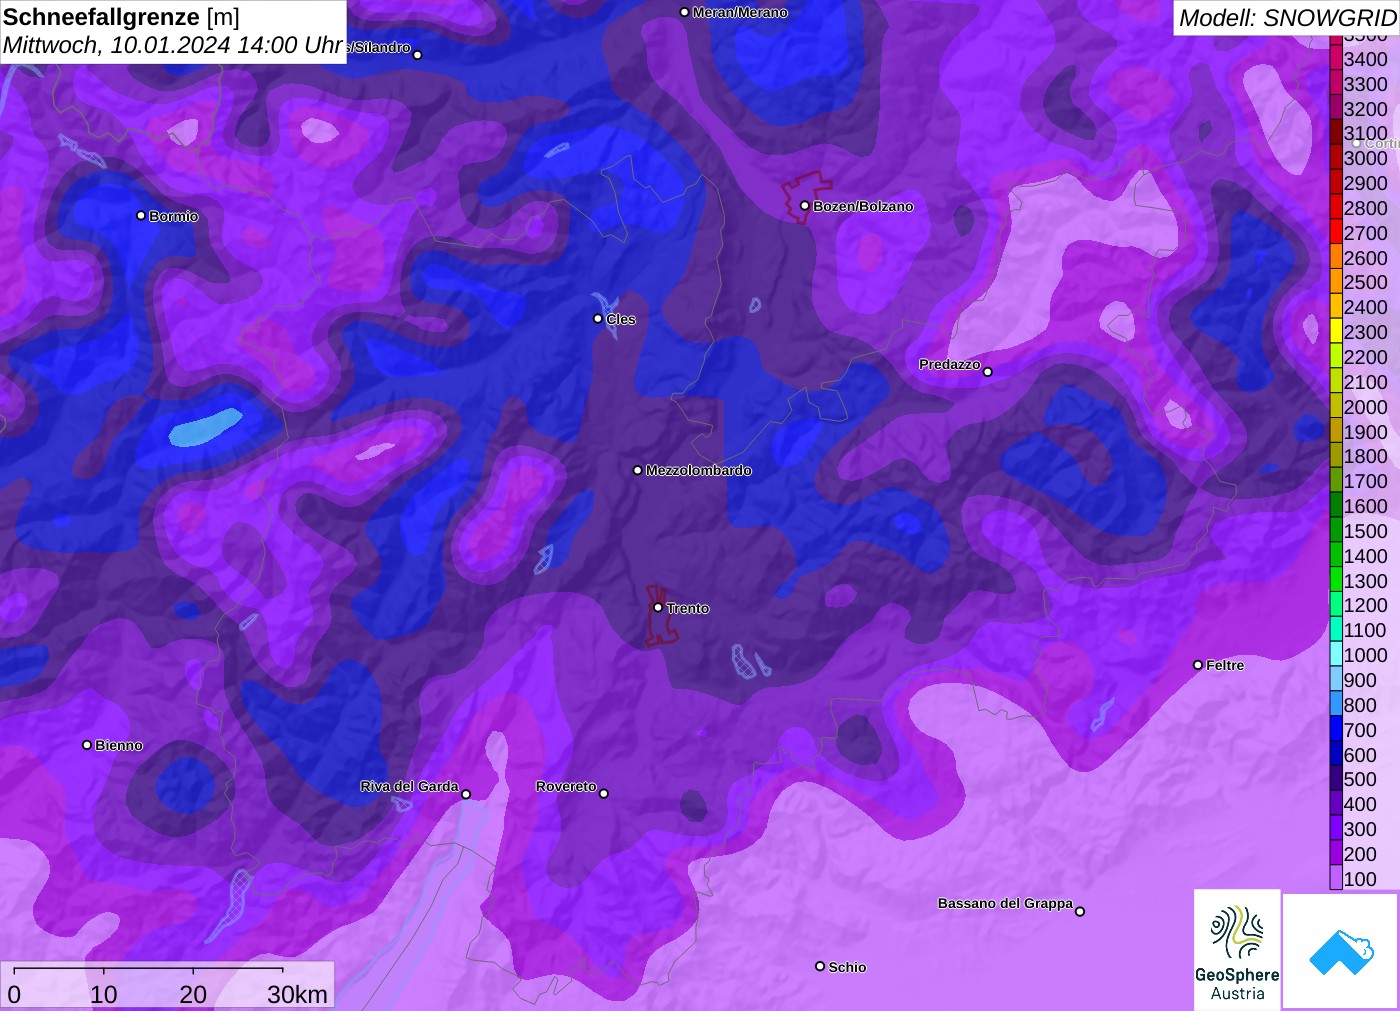The height and width of the screenshot is (1011, 1400).
Task: Click the red Bozen municipality outline
Action: coord(806,197)
